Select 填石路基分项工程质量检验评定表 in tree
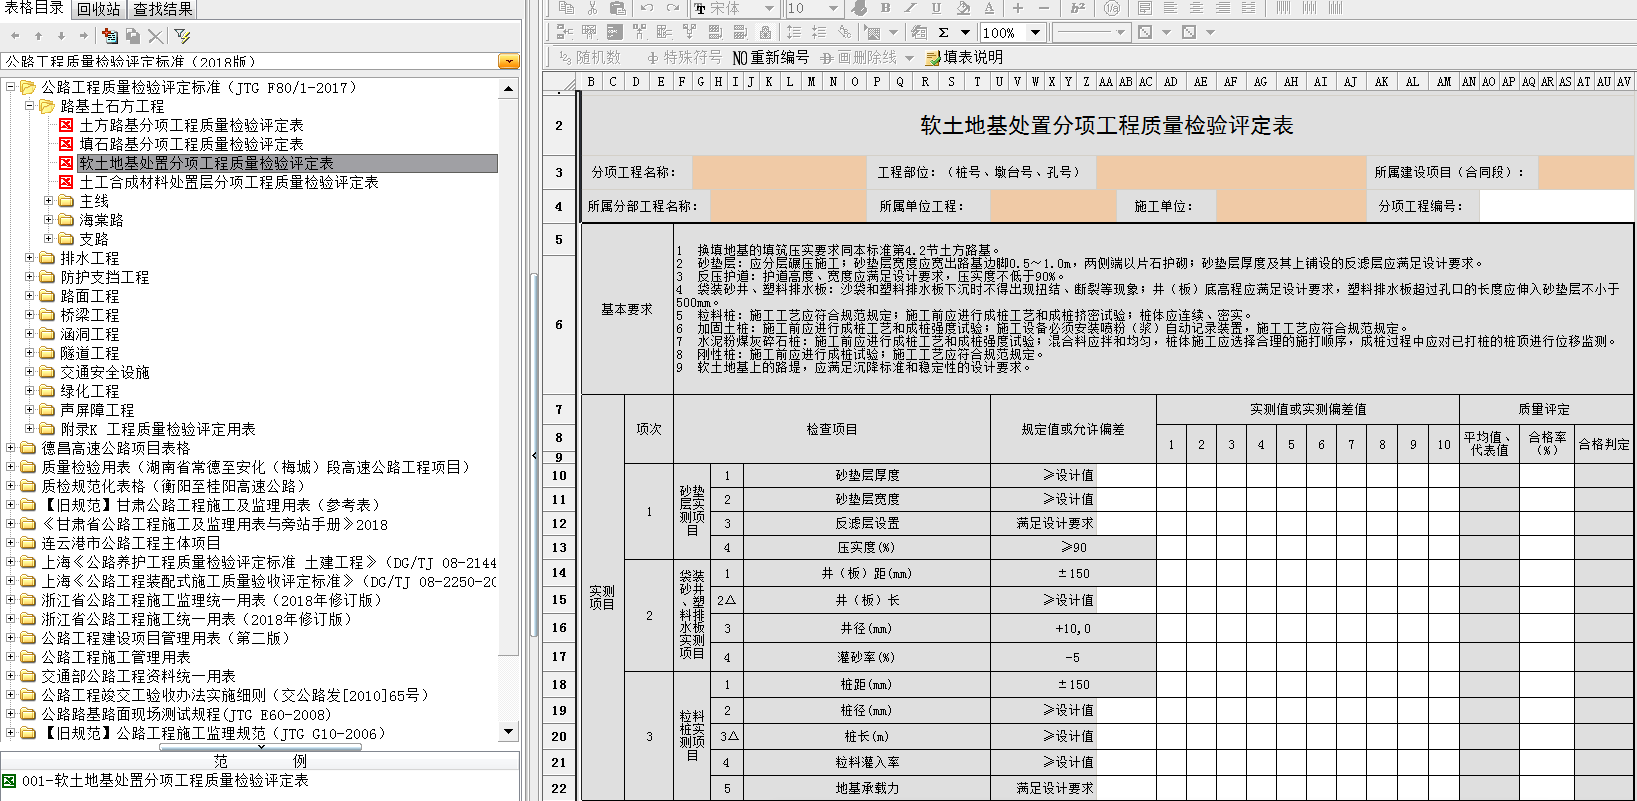This screenshot has height=801, width=1637. (x=191, y=144)
